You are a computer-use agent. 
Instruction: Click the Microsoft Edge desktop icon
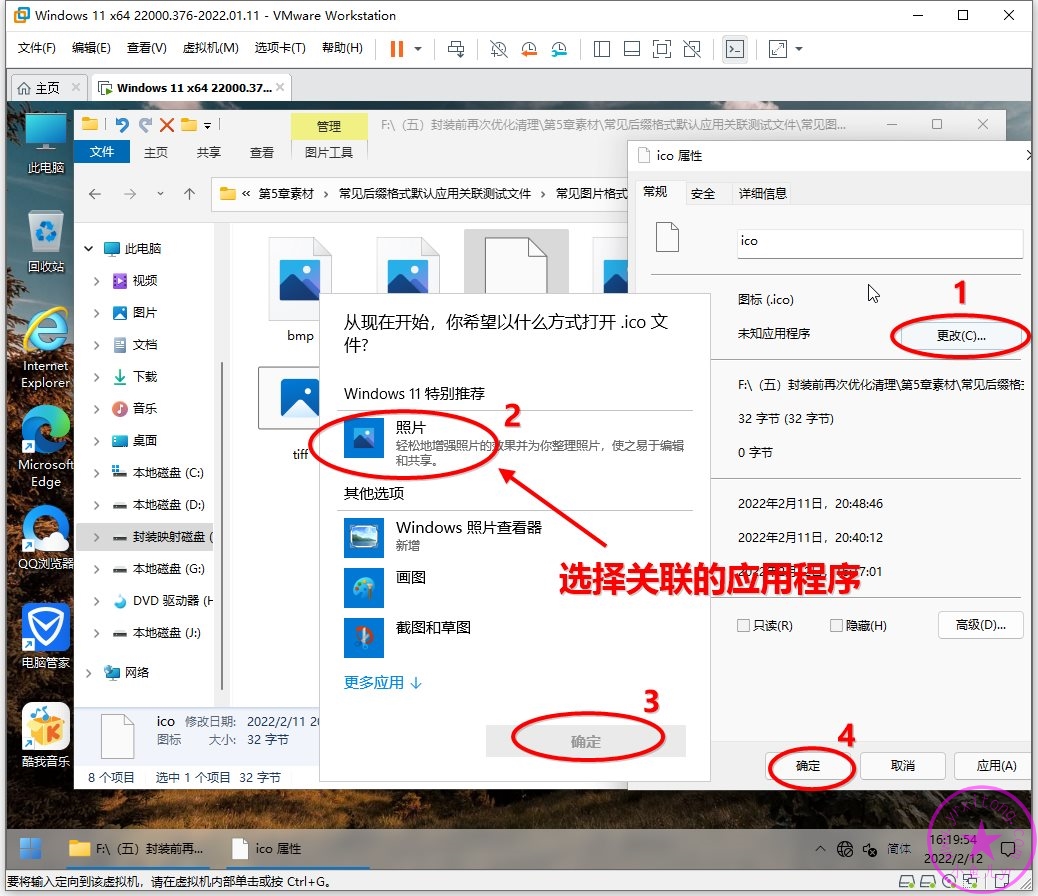click(x=46, y=448)
